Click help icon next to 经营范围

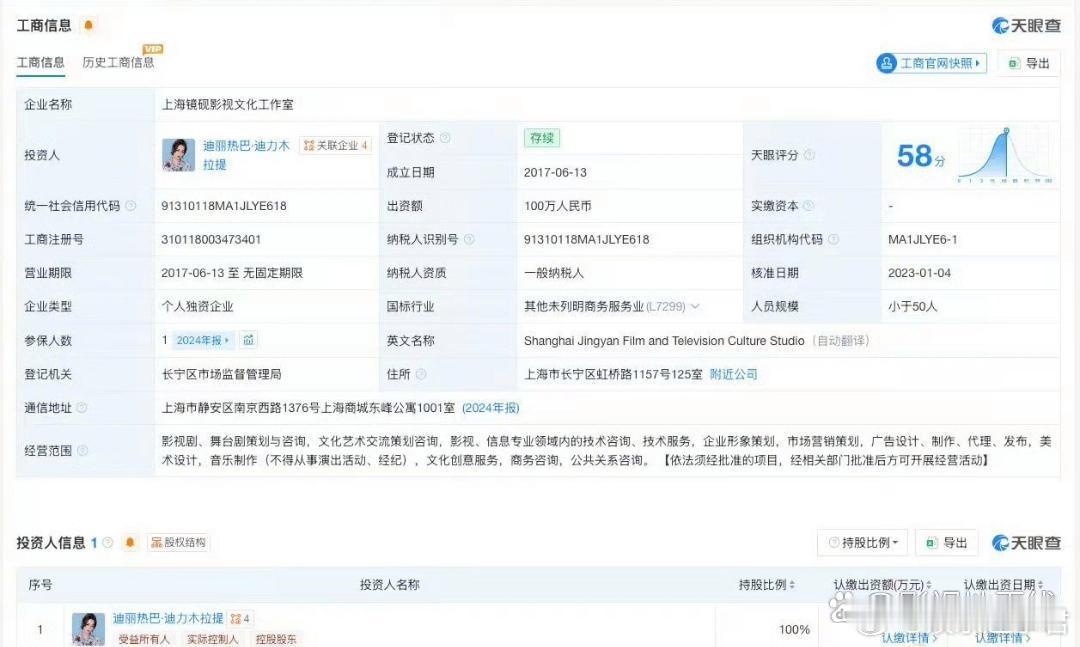click(x=82, y=451)
